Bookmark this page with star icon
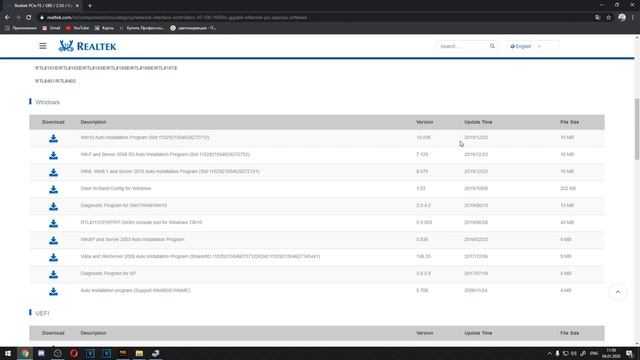 [x=609, y=18]
